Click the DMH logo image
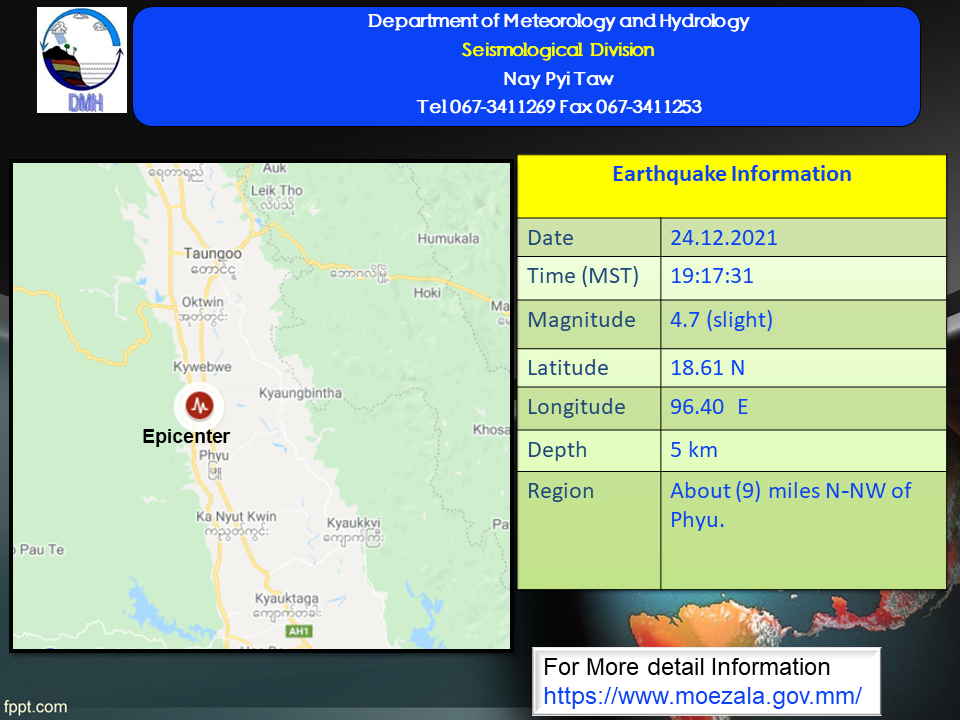The height and width of the screenshot is (720, 960). 82,60
